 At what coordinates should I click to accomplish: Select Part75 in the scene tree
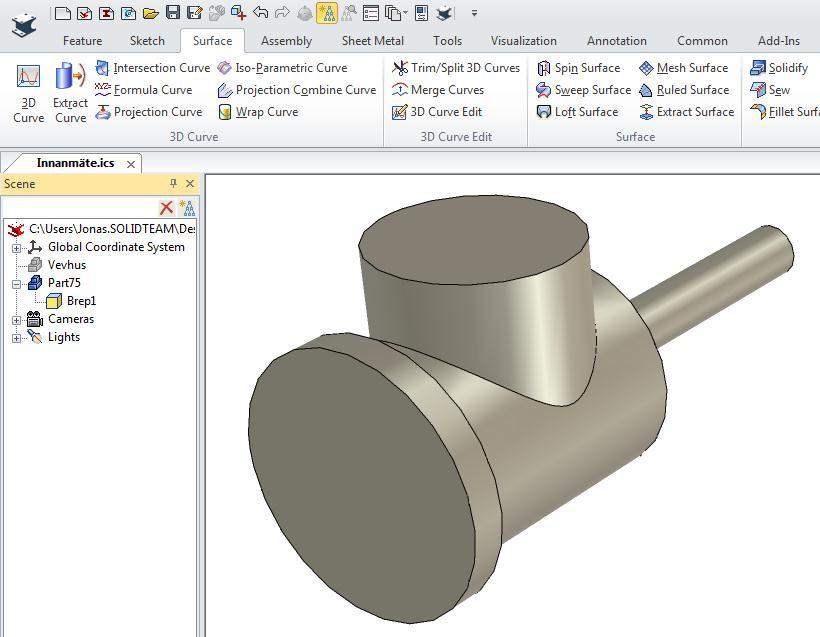tap(64, 283)
